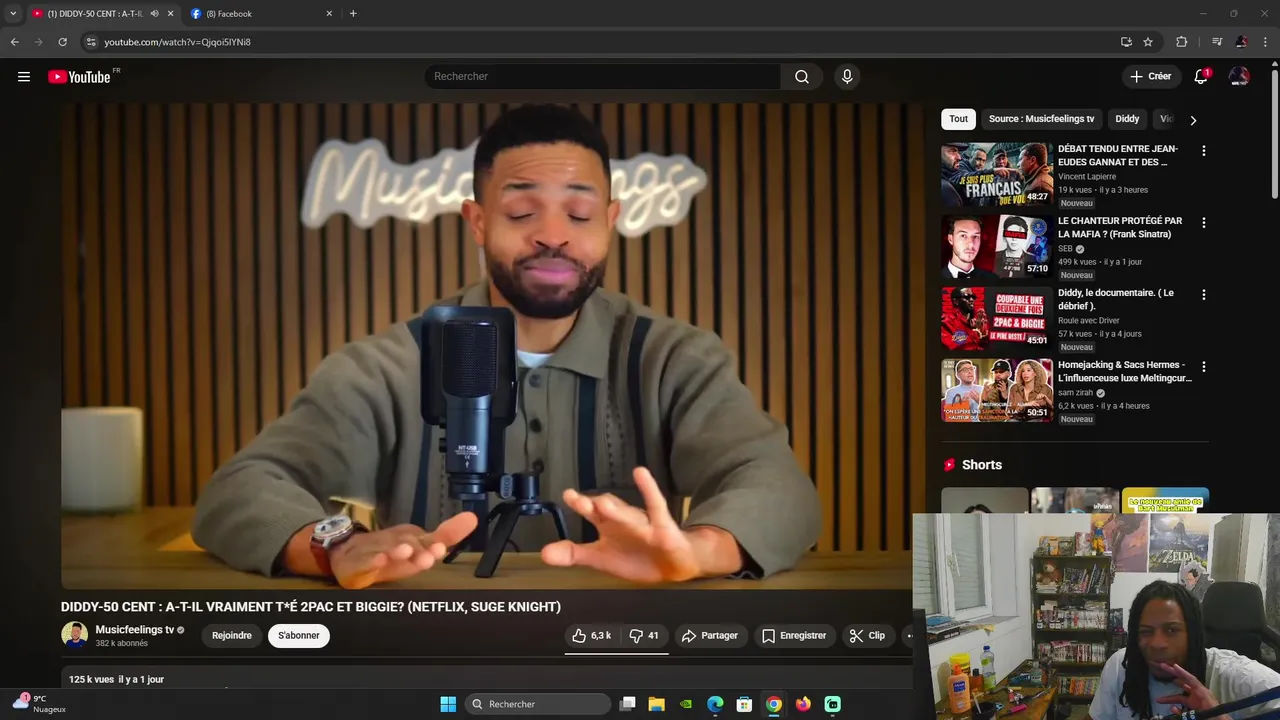Open Task View on the taskbar
Screen dimensions: 1280x720
click(628, 704)
